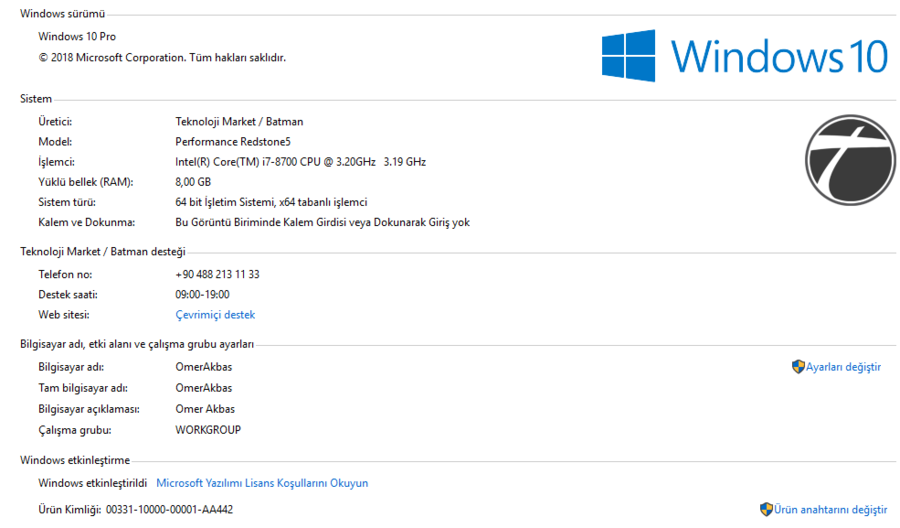The height and width of the screenshot is (528, 900).
Task: Click the shield icon beside Ürün anahtarını değiştir
Action: (766, 509)
